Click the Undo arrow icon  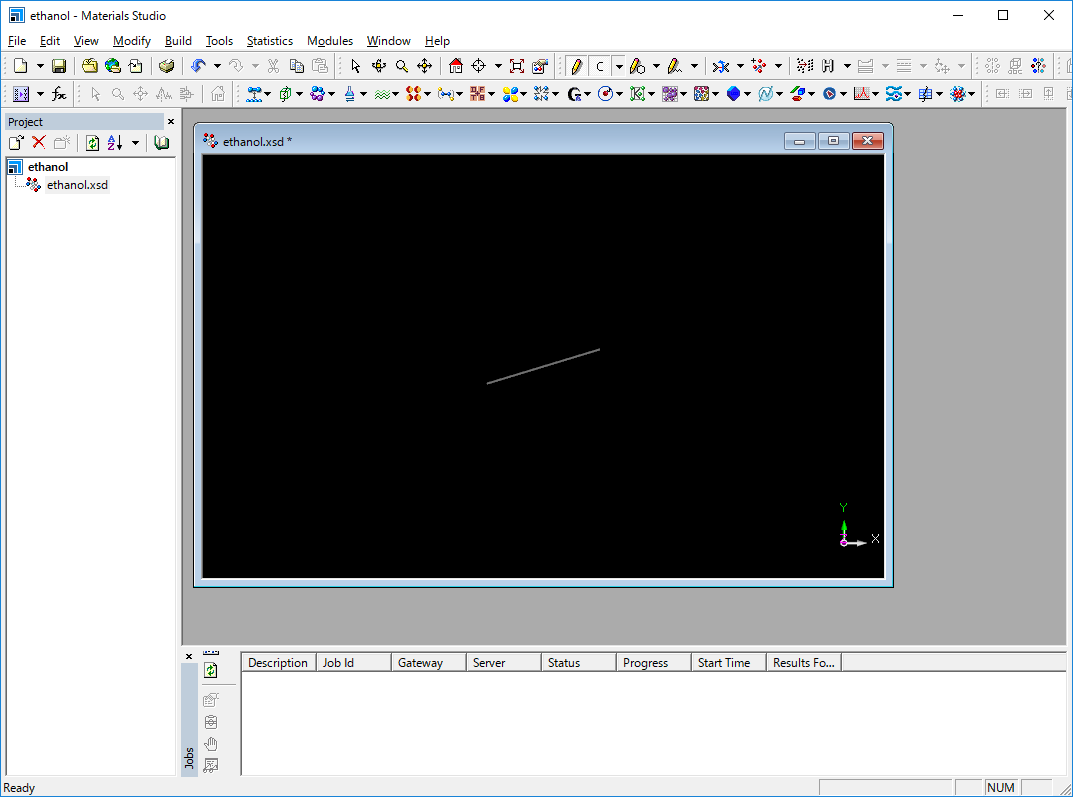[x=198, y=66]
